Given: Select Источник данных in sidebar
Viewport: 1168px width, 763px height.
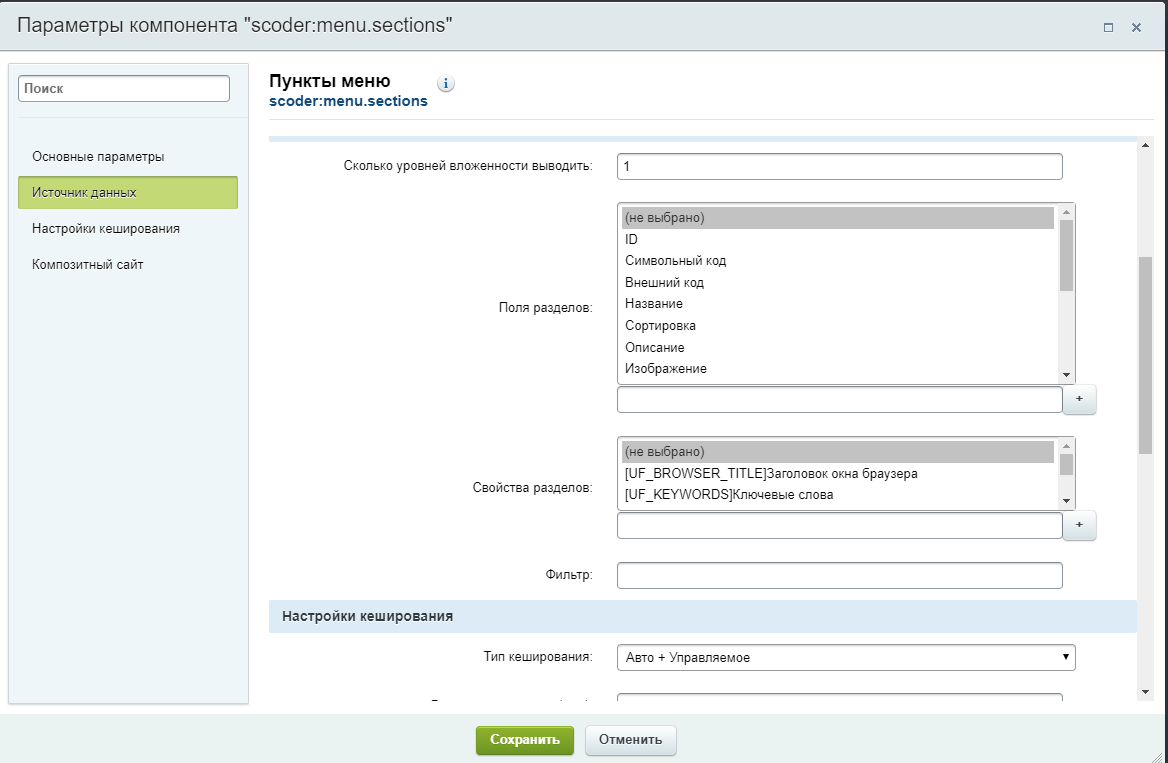Looking at the screenshot, I should point(127,192).
